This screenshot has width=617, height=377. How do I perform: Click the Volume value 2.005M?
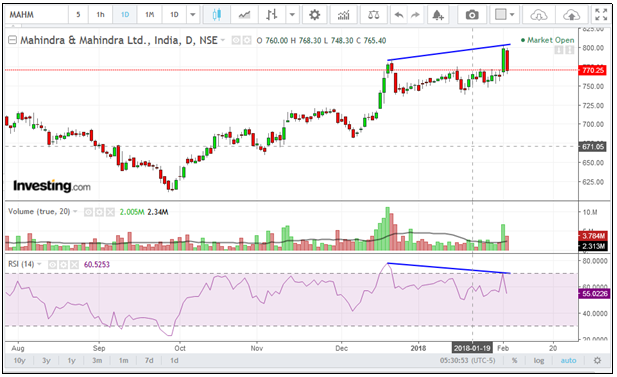click(132, 212)
